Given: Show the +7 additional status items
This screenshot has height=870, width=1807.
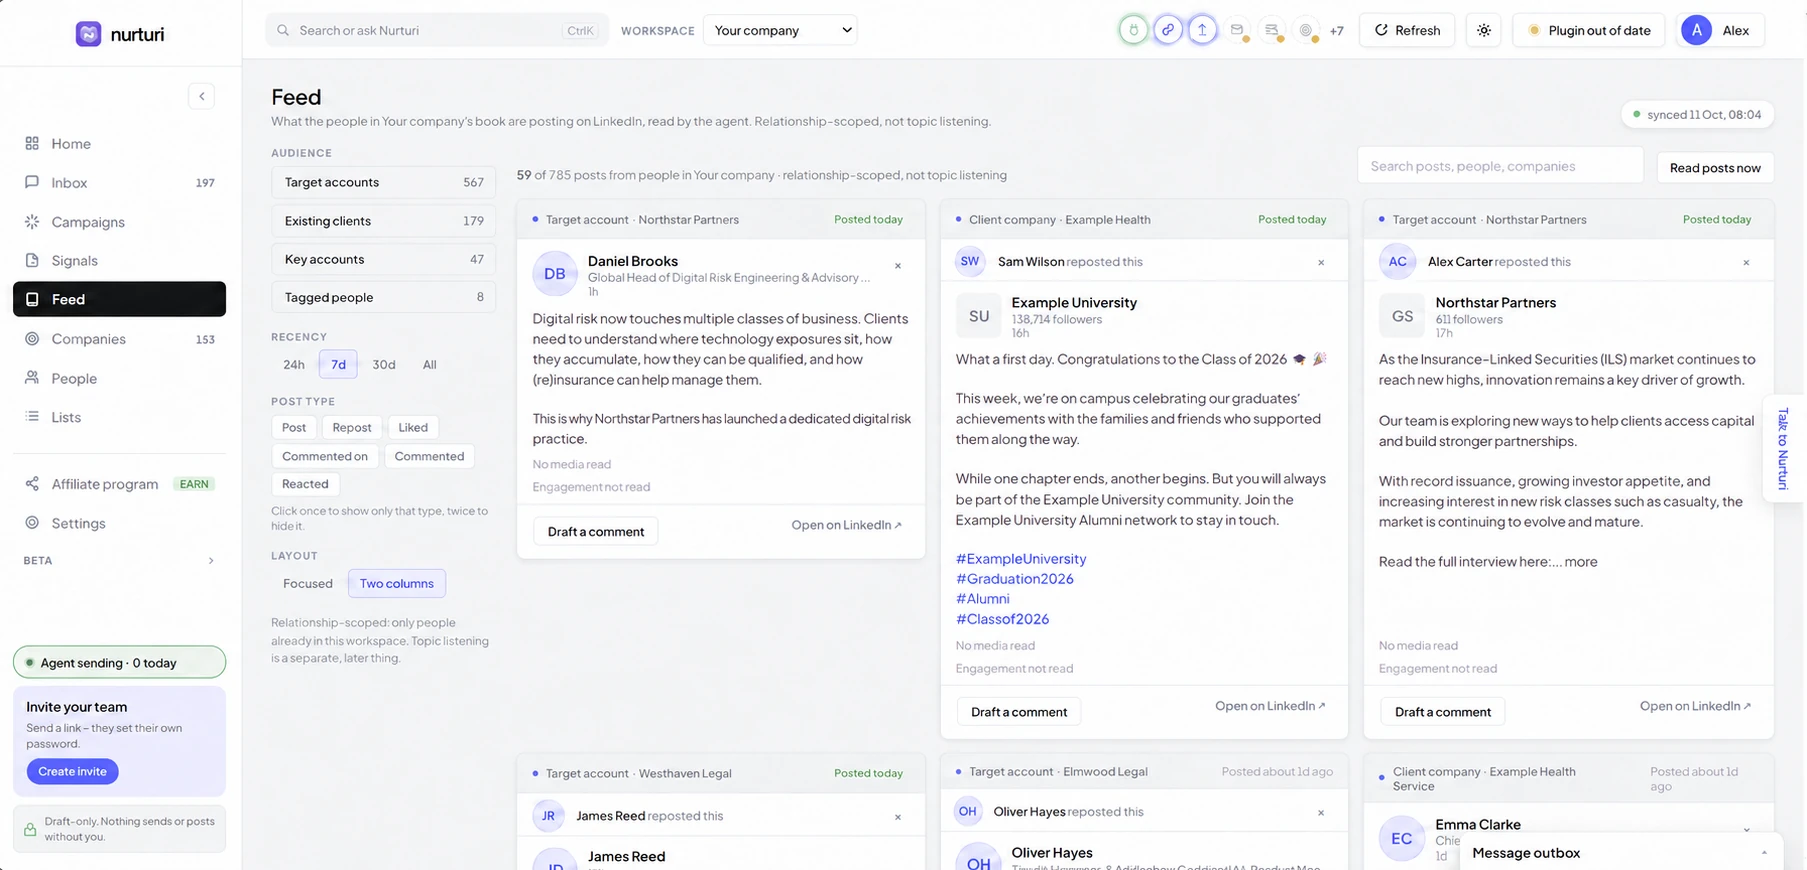Looking at the screenshot, I should [x=1337, y=31].
